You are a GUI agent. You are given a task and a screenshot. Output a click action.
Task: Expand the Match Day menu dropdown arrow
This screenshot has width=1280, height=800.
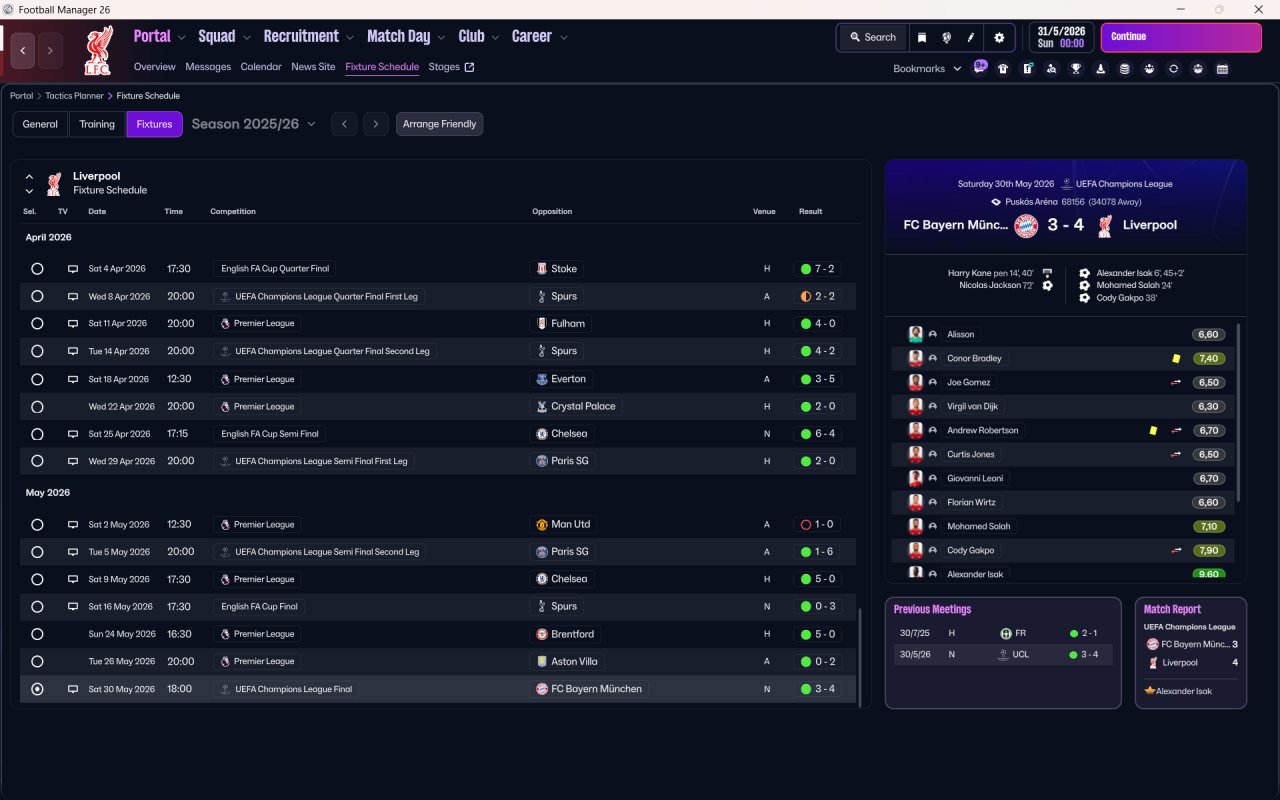tap(441, 38)
